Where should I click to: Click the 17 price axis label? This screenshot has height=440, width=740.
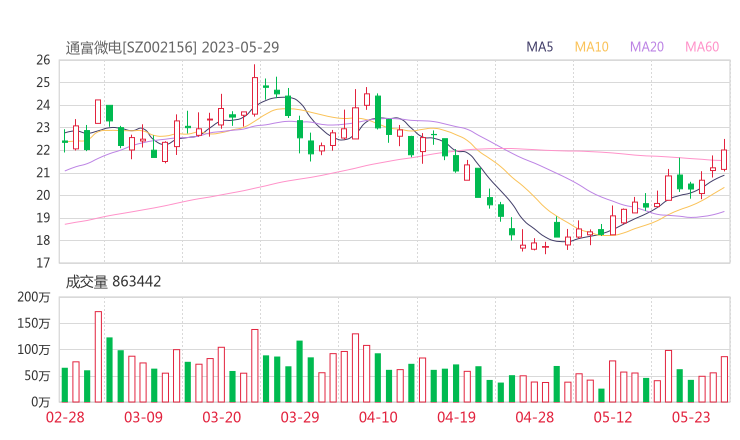coord(43,262)
